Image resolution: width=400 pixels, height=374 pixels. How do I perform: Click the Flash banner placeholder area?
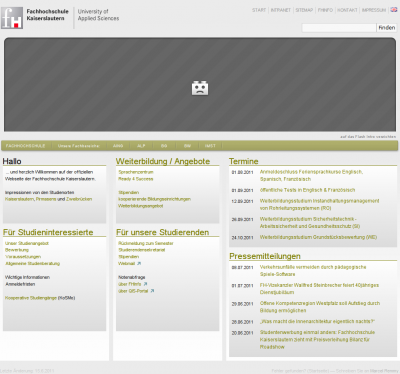(200, 84)
